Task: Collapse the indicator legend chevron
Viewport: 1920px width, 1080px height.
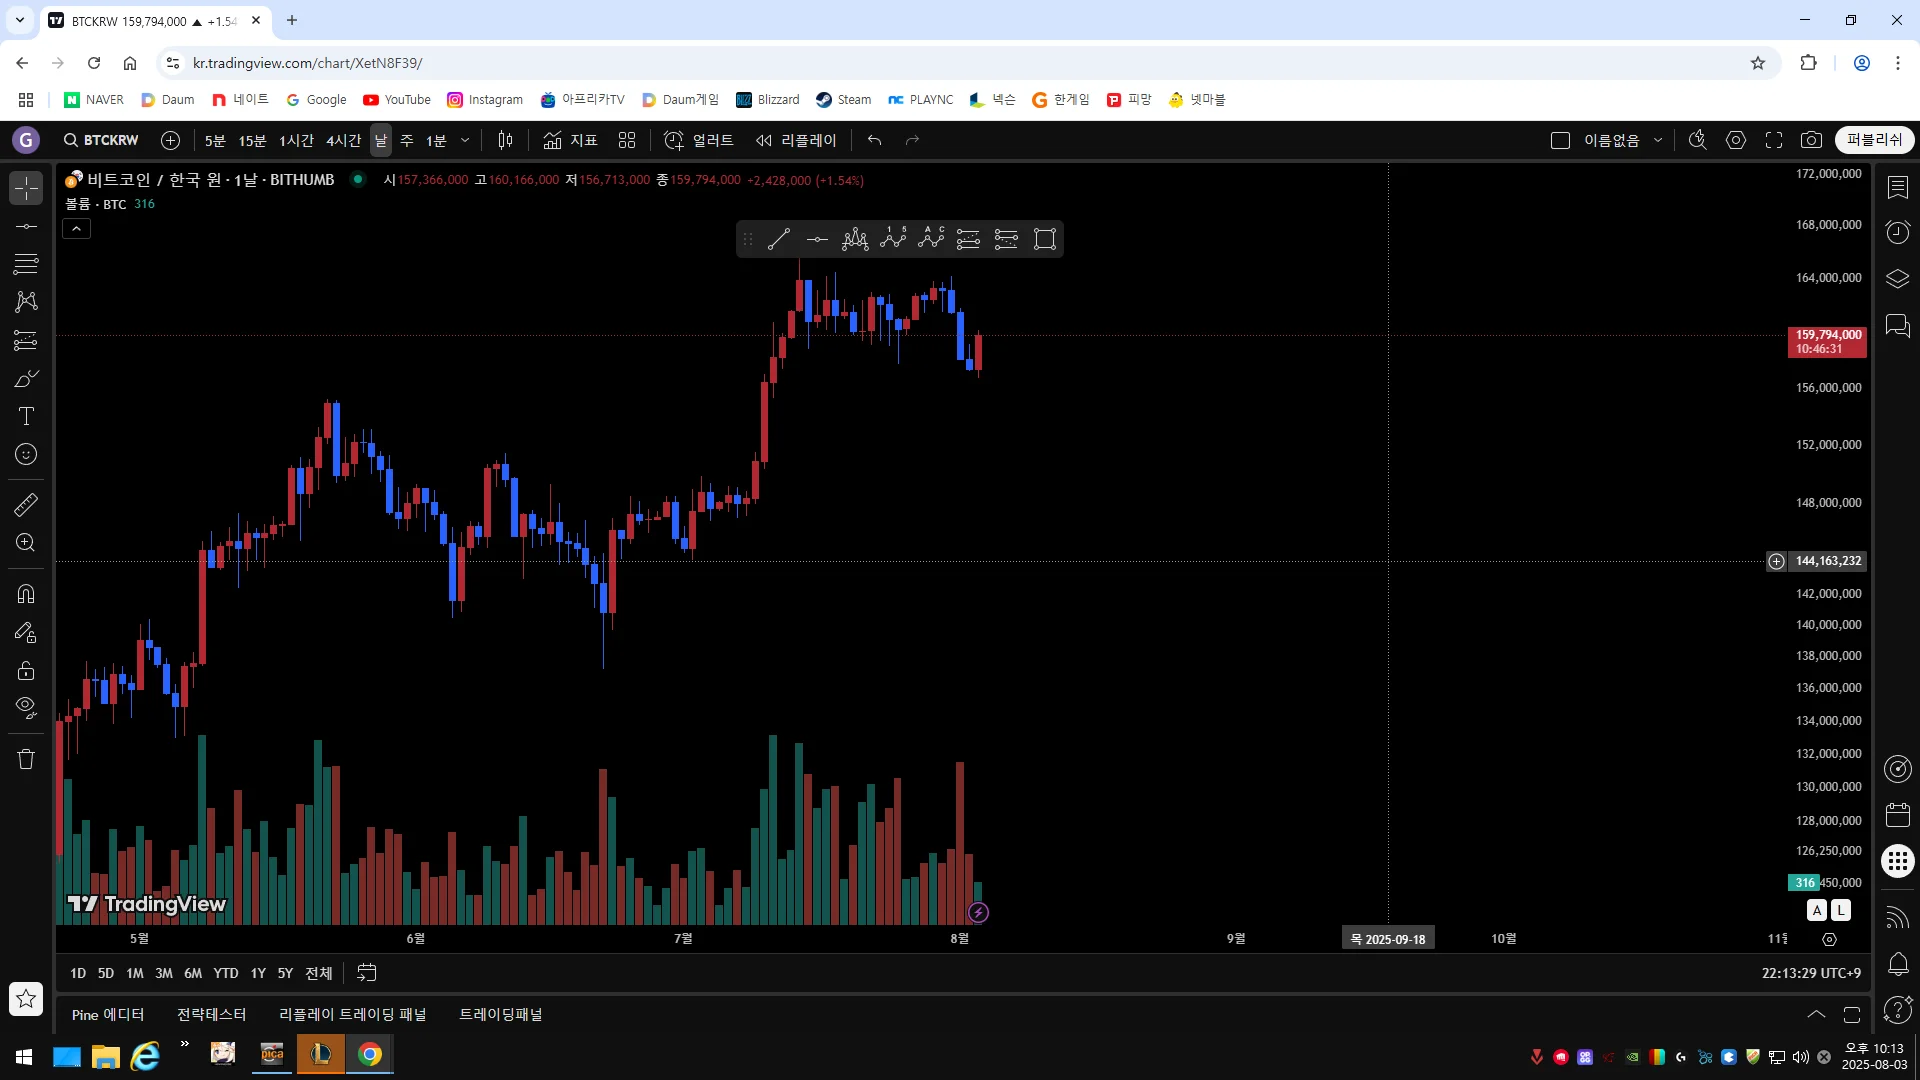Action: coord(77,229)
